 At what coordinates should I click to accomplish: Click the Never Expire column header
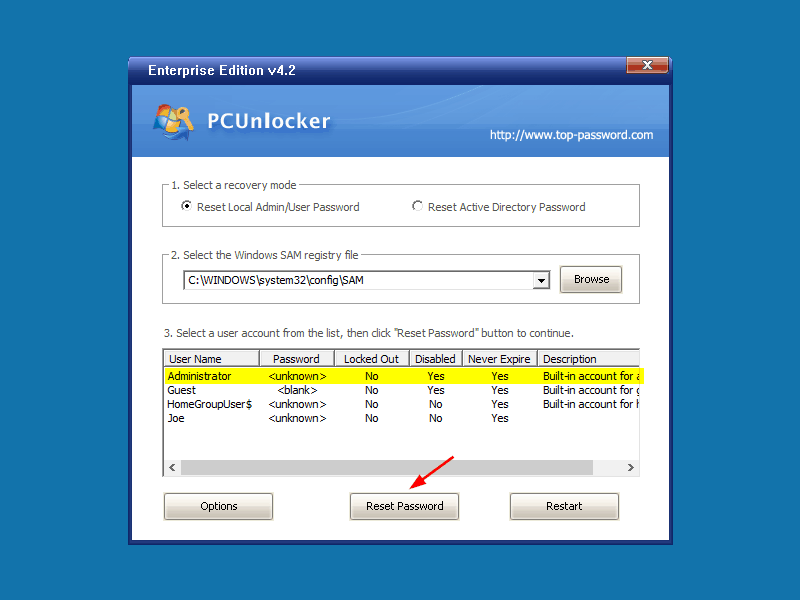tap(500, 359)
